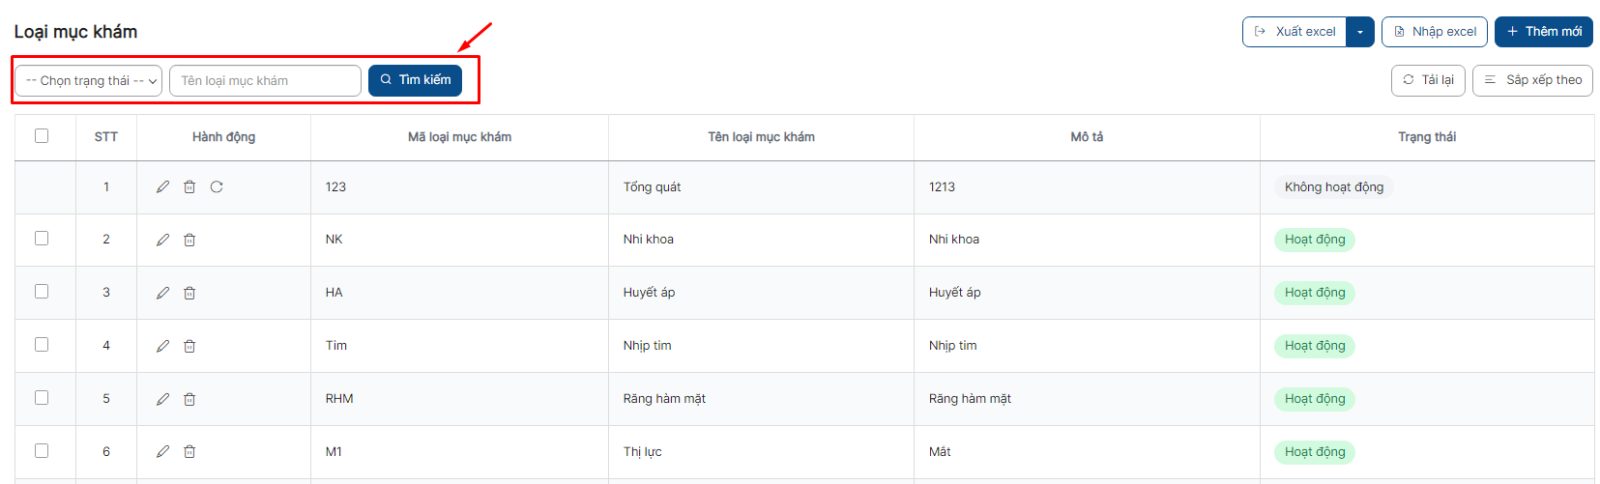Screen dimensions: 1600x484
Task: Delete the Tổng quát row via trash icon
Action: pos(189,187)
